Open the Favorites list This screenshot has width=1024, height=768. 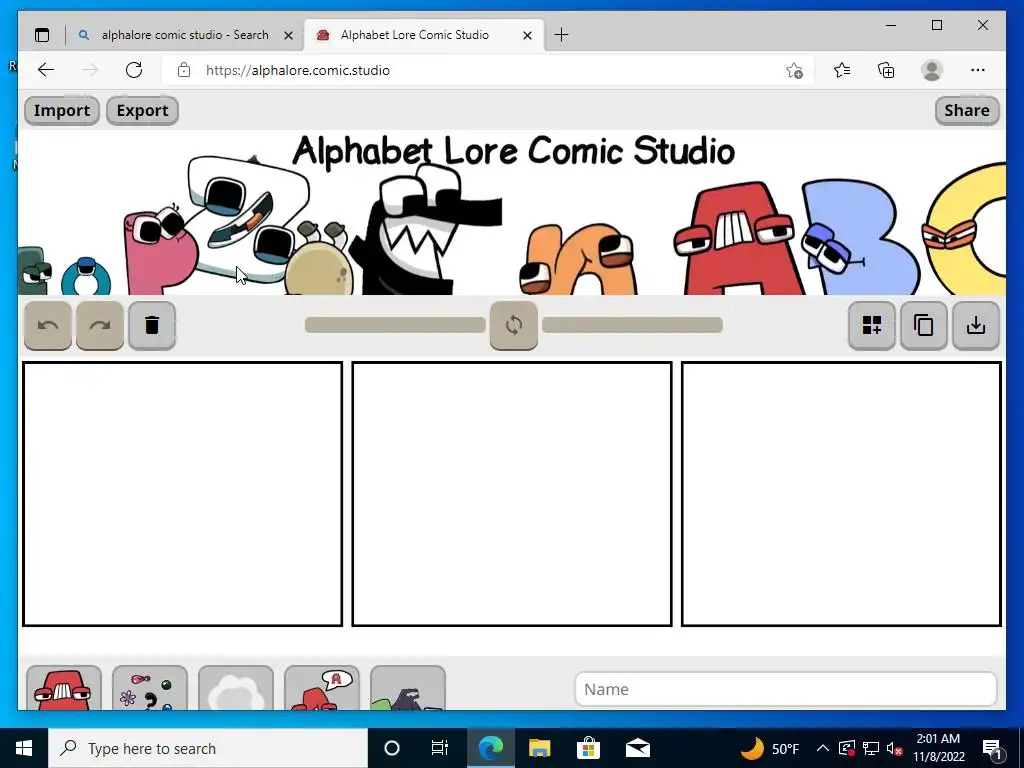click(842, 70)
